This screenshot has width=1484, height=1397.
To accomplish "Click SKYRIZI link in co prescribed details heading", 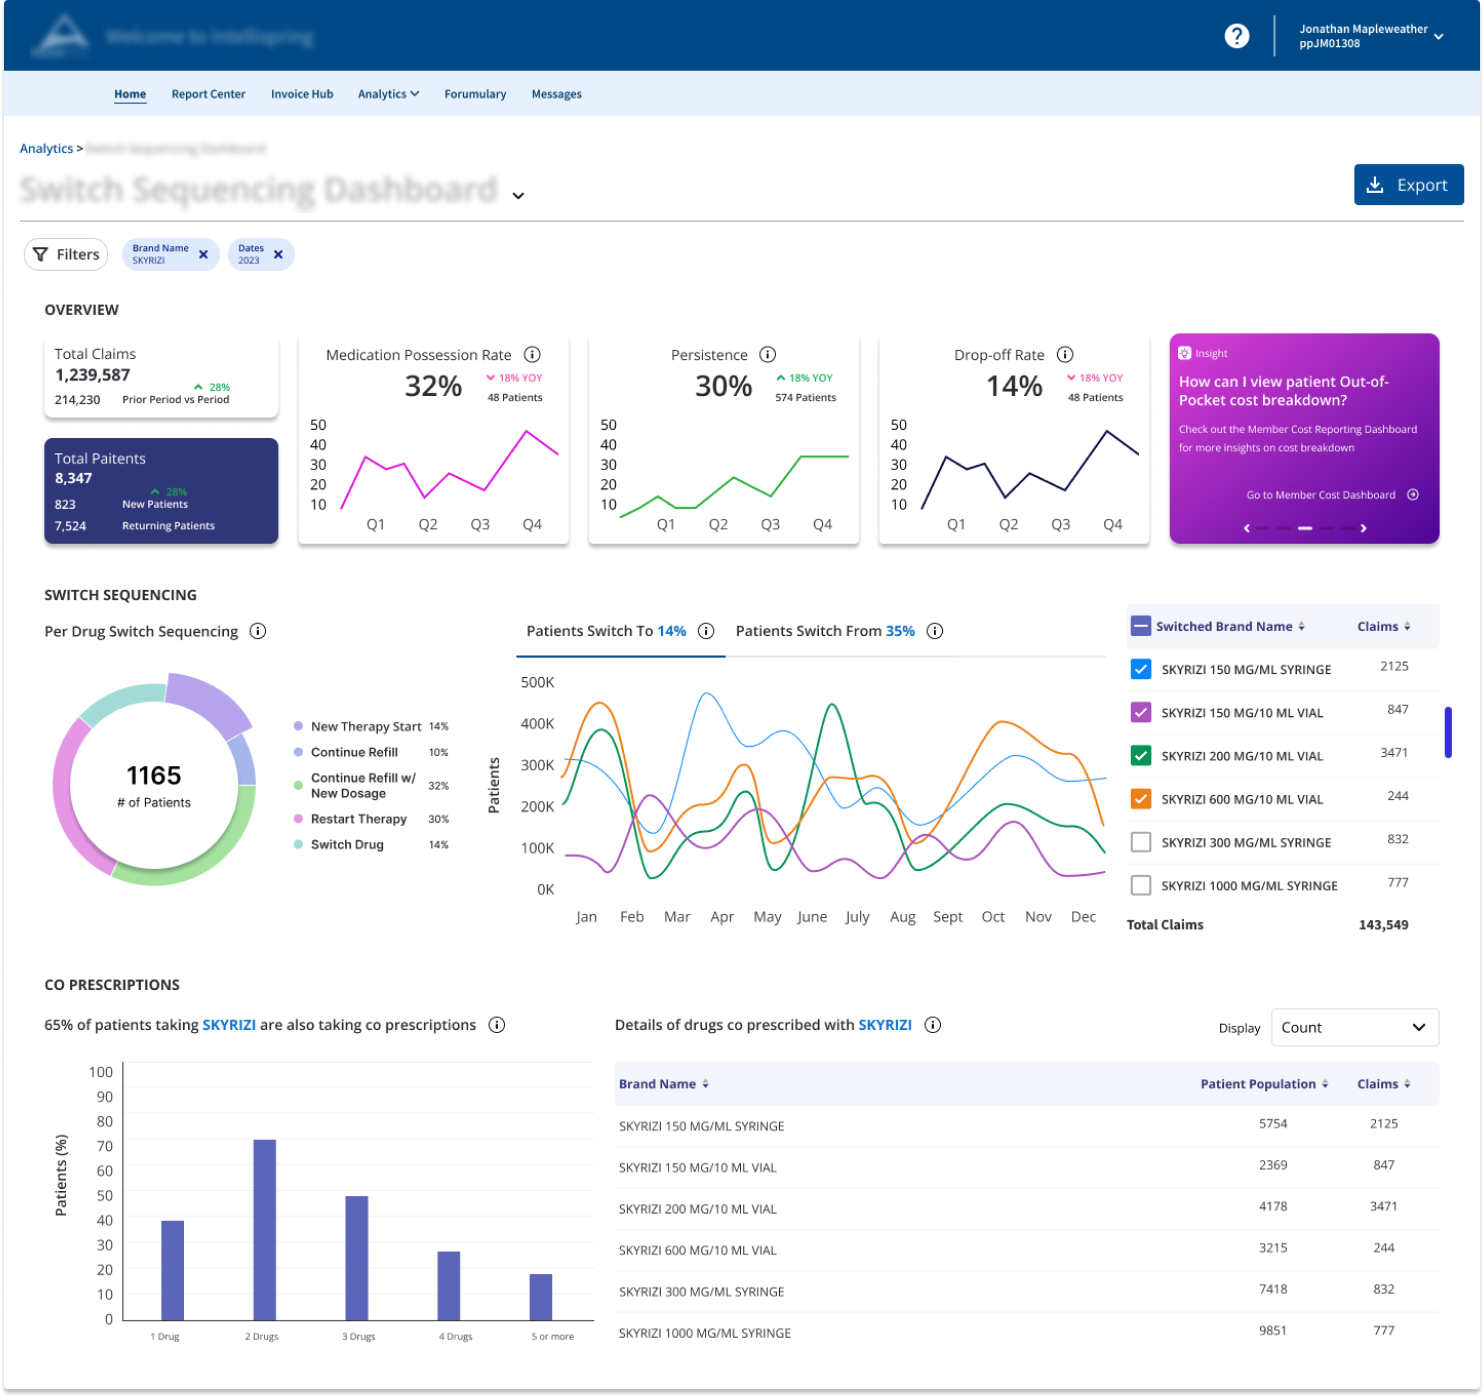I will 885,1025.
